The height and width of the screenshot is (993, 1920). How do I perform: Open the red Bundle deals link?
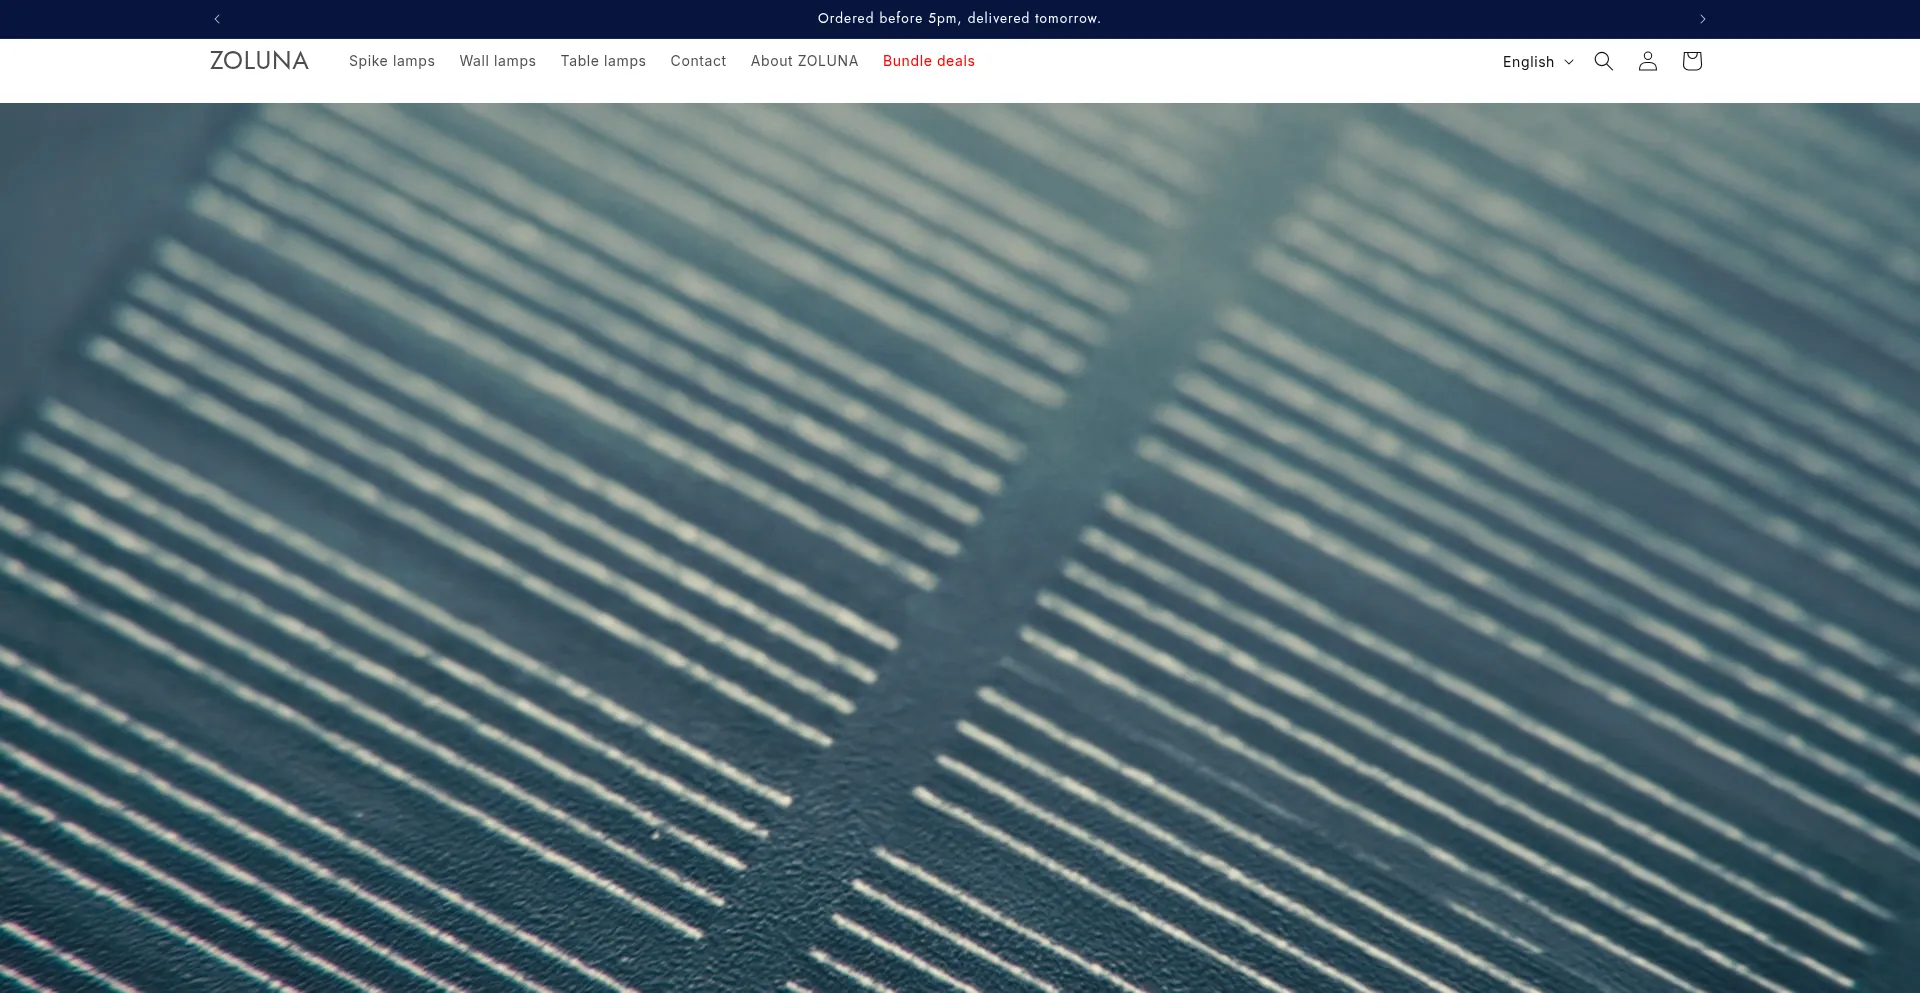[928, 61]
